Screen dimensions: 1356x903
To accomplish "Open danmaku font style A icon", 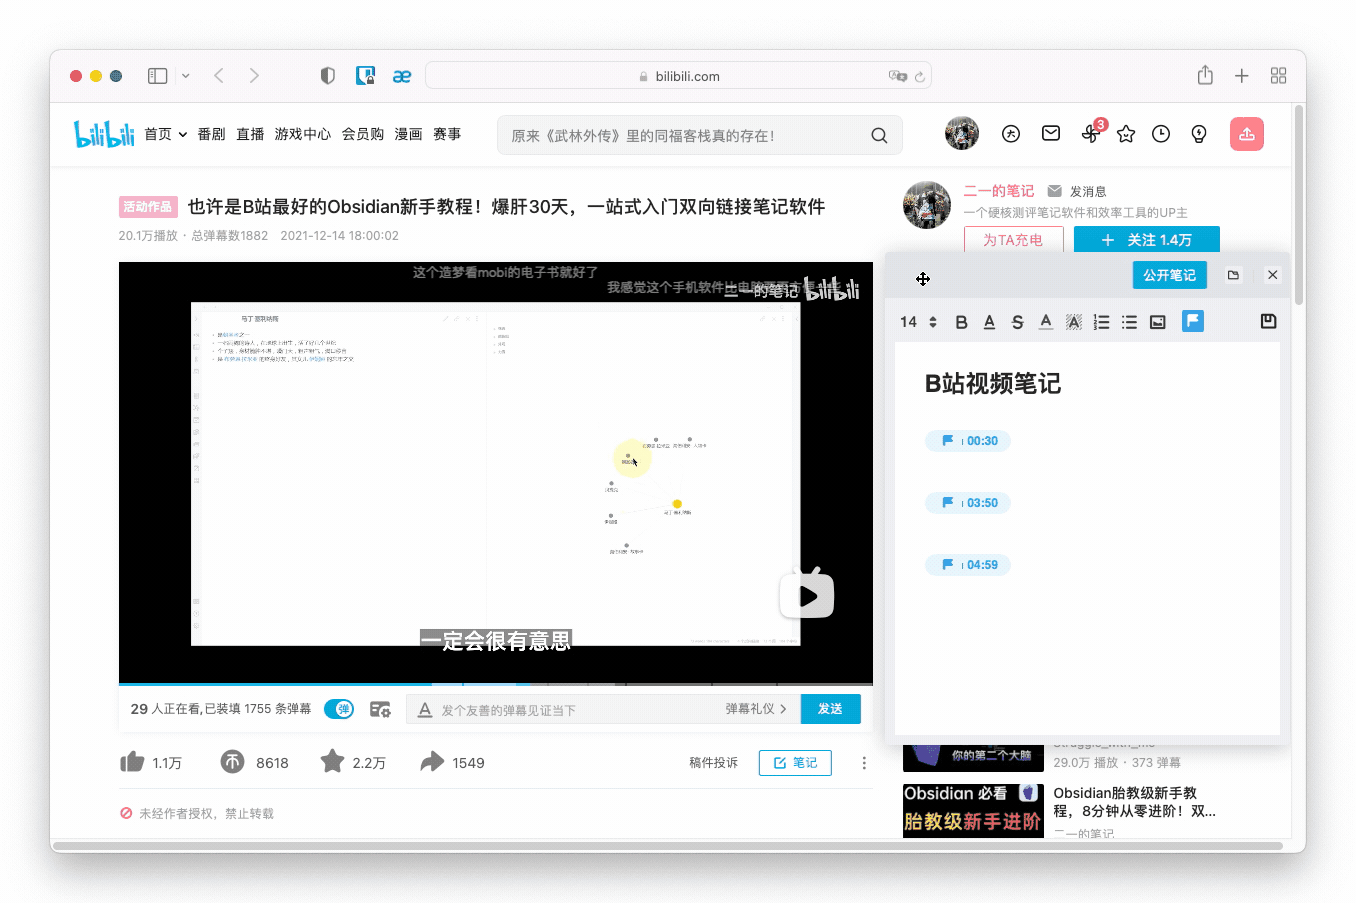I will click(425, 709).
